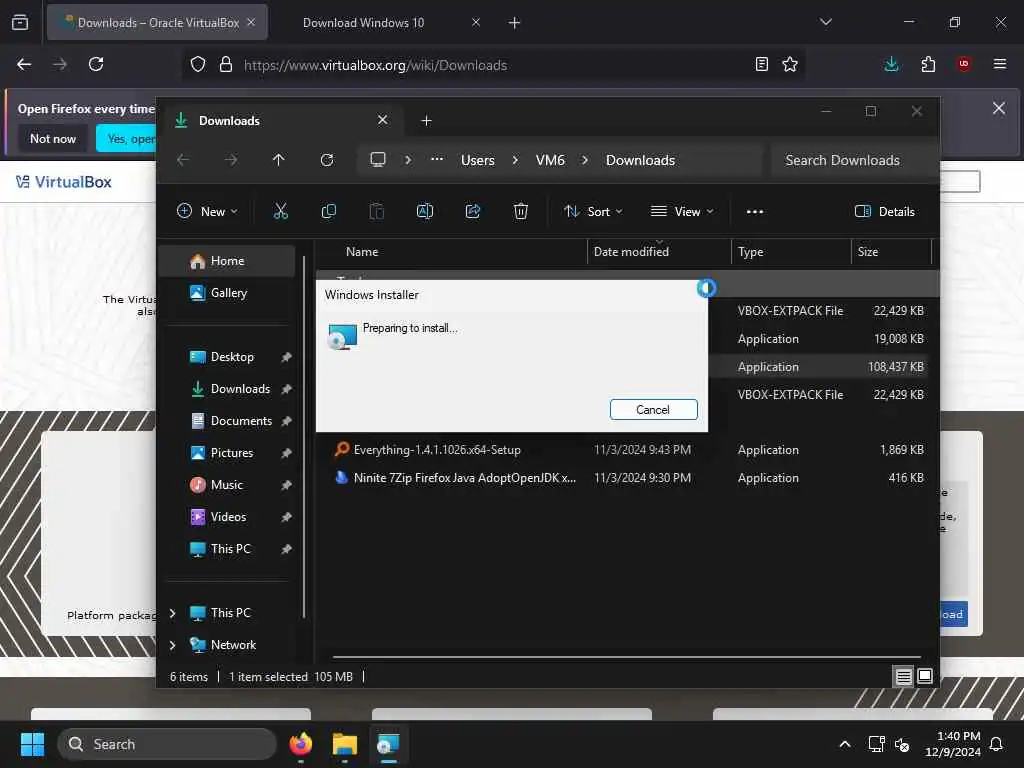Add a new Explorer tab with plus
Image resolution: width=1024 pixels, height=768 pixels.
[426, 121]
